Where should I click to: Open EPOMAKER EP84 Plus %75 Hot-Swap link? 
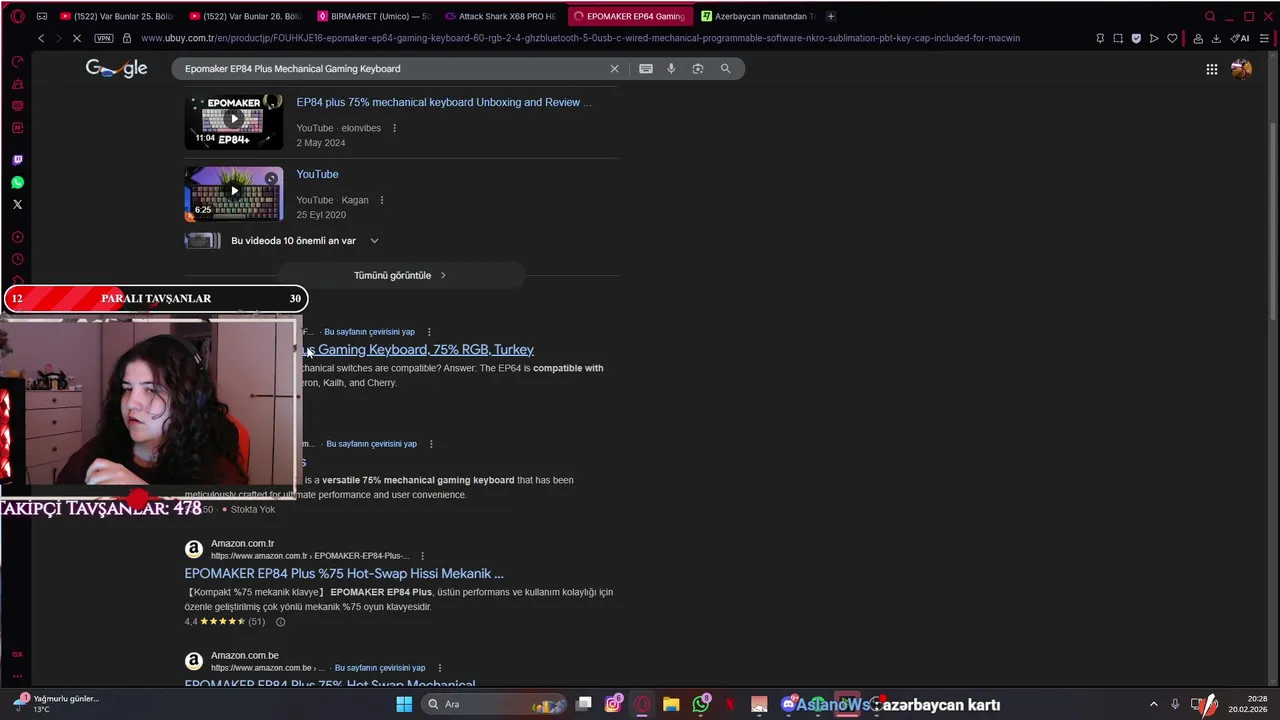pos(344,573)
